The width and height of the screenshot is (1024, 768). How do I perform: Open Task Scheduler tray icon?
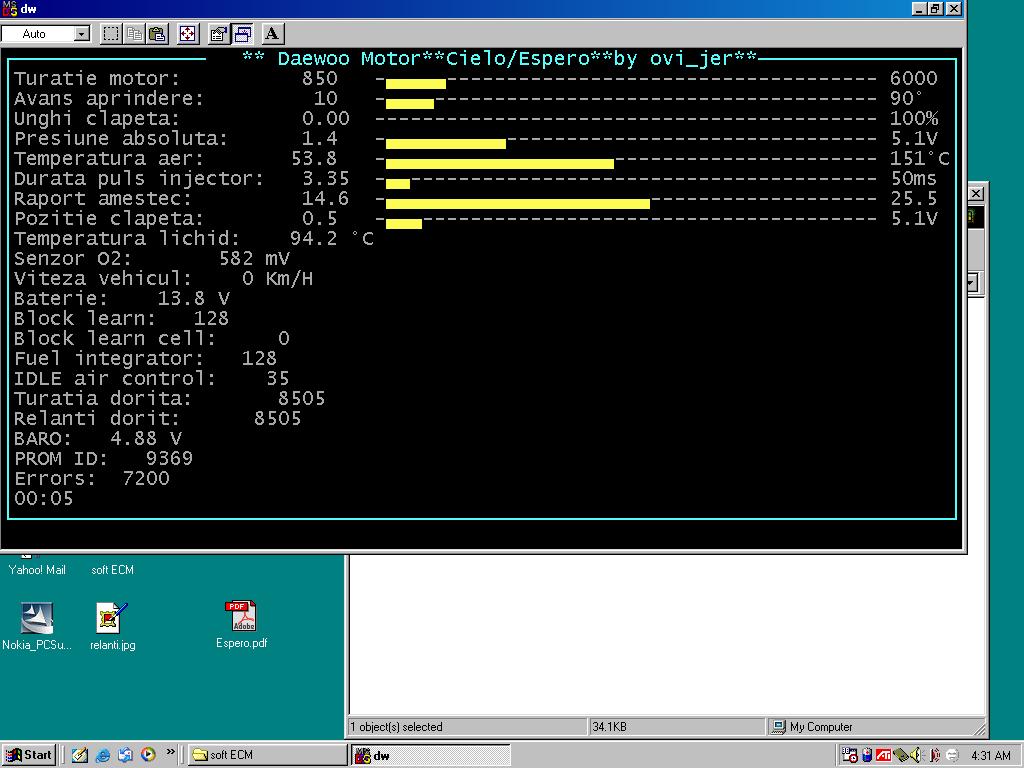pos(850,755)
